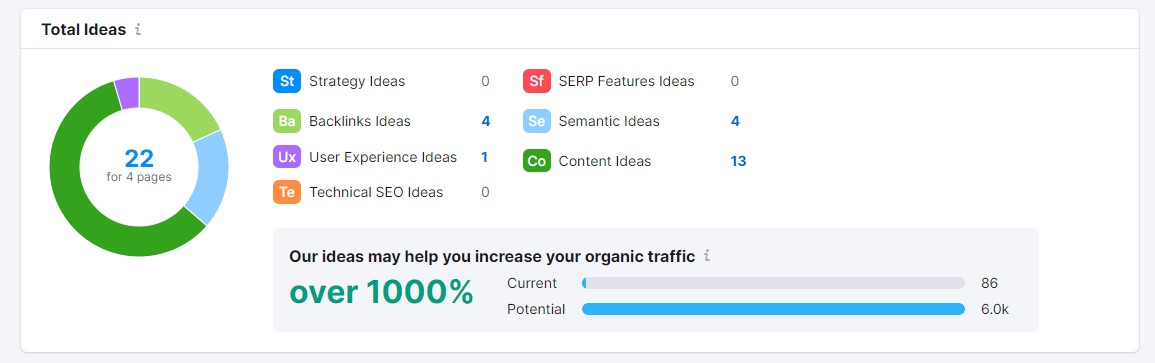
Task: Click 'Our ideas may help you increase' heading
Action: 492,256
